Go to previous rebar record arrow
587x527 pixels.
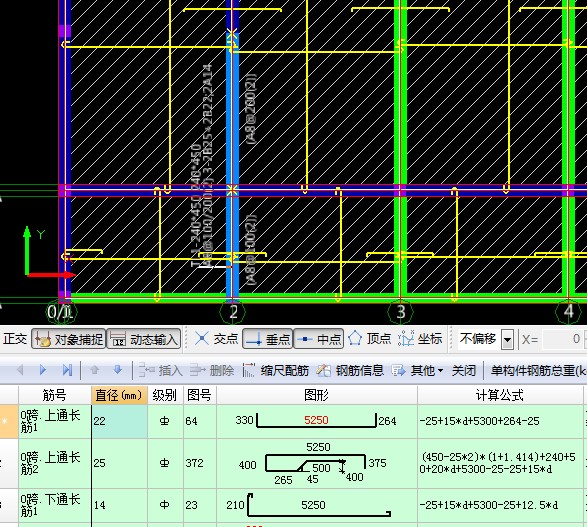(x=20, y=371)
